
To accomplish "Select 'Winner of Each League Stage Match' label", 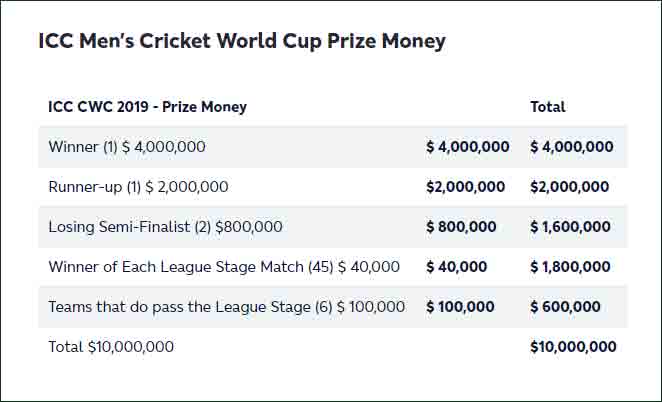I will 224,267.
